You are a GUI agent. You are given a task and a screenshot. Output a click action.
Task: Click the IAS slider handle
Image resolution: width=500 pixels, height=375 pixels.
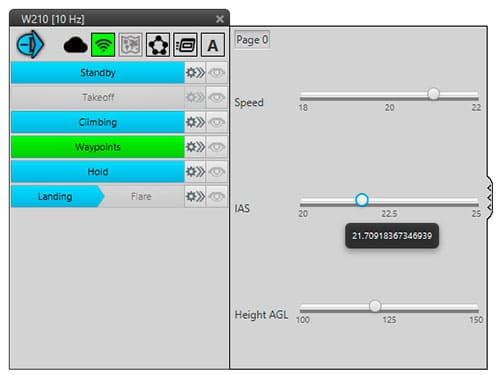pos(362,200)
